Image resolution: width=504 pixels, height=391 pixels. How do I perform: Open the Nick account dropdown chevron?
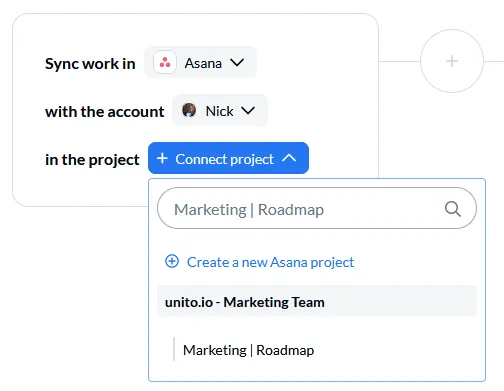[248, 110]
